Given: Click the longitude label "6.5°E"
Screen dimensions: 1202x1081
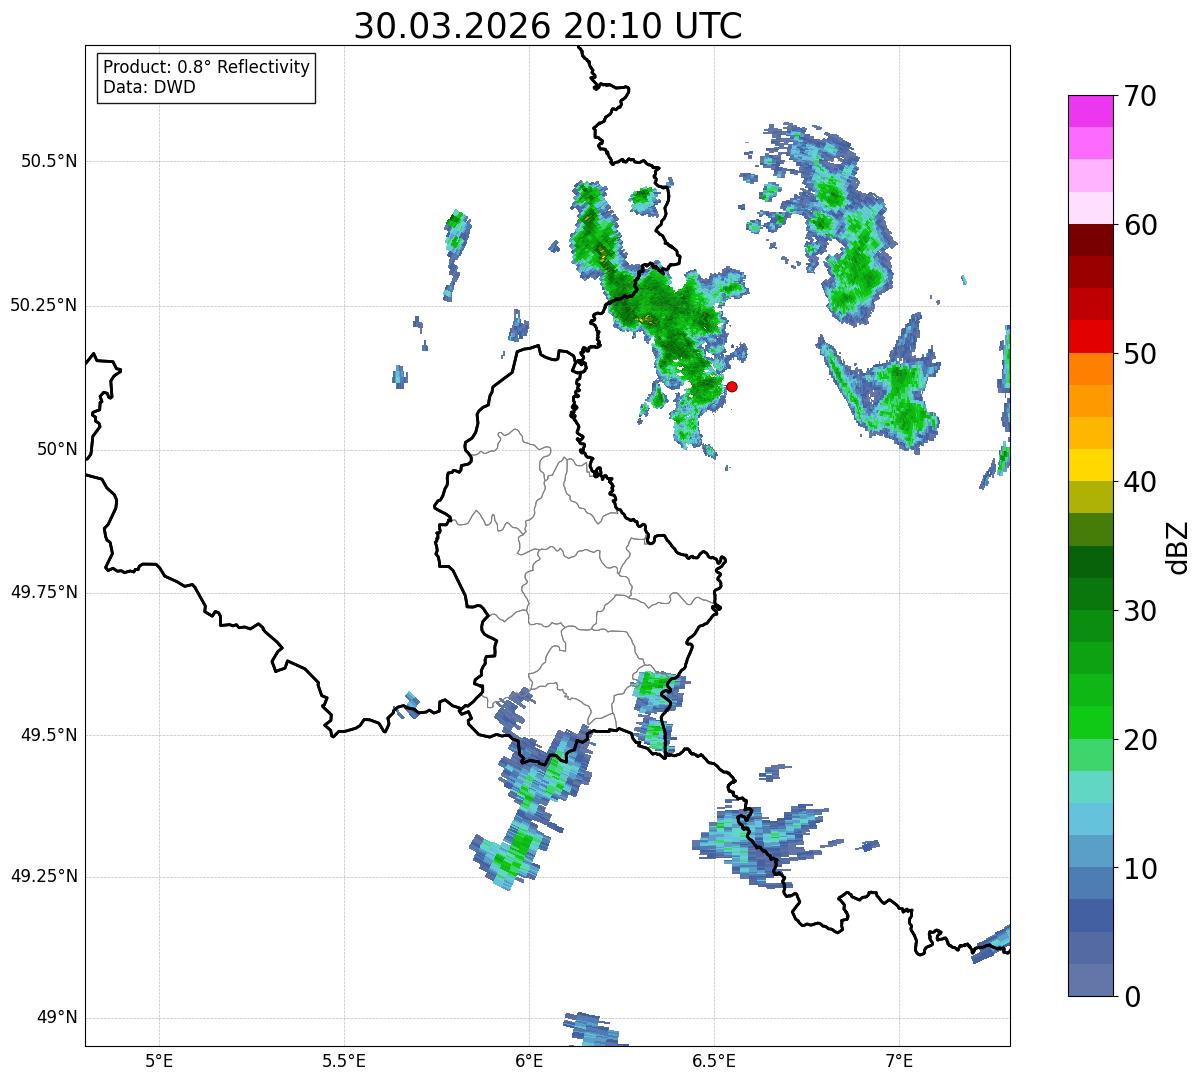Looking at the screenshot, I should pos(714,1060).
